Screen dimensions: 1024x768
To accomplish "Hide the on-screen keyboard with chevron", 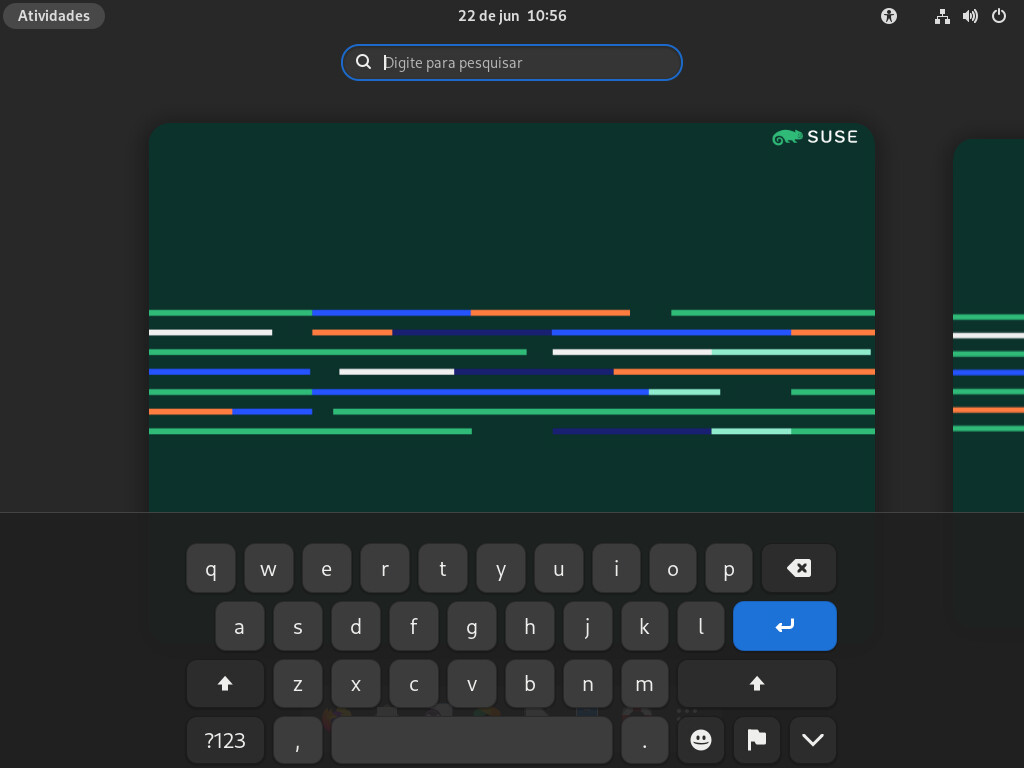I will [812, 740].
